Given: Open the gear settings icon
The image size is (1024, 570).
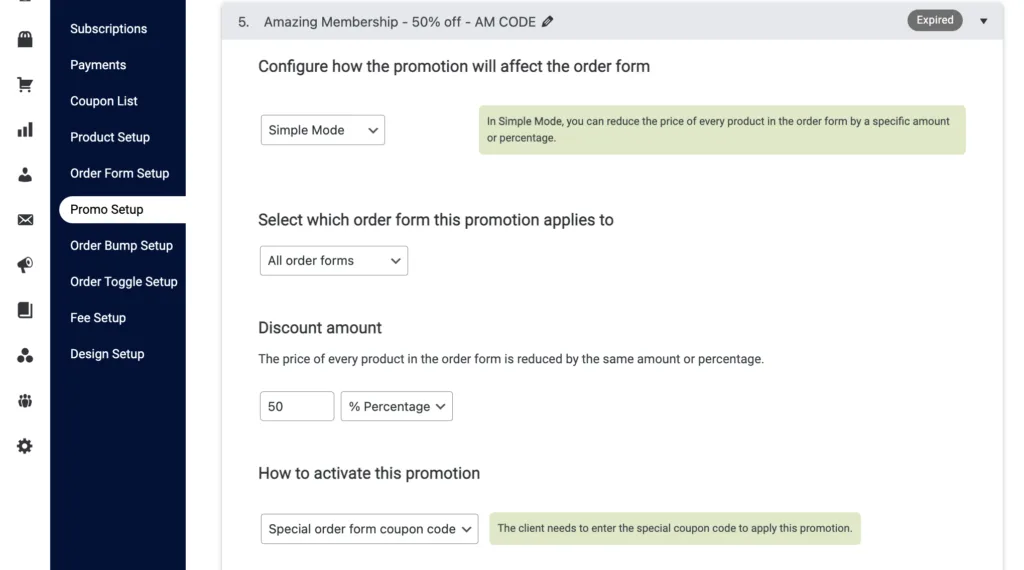Looking at the screenshot, I should [25, 446].
